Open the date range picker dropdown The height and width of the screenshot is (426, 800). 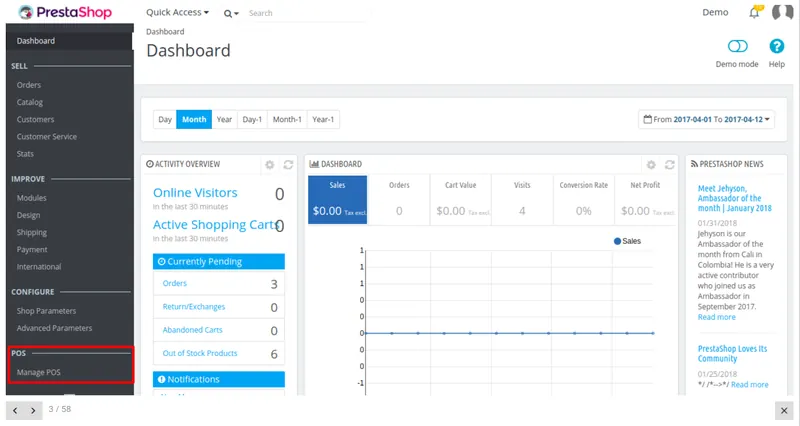click(x=706, y=119)
